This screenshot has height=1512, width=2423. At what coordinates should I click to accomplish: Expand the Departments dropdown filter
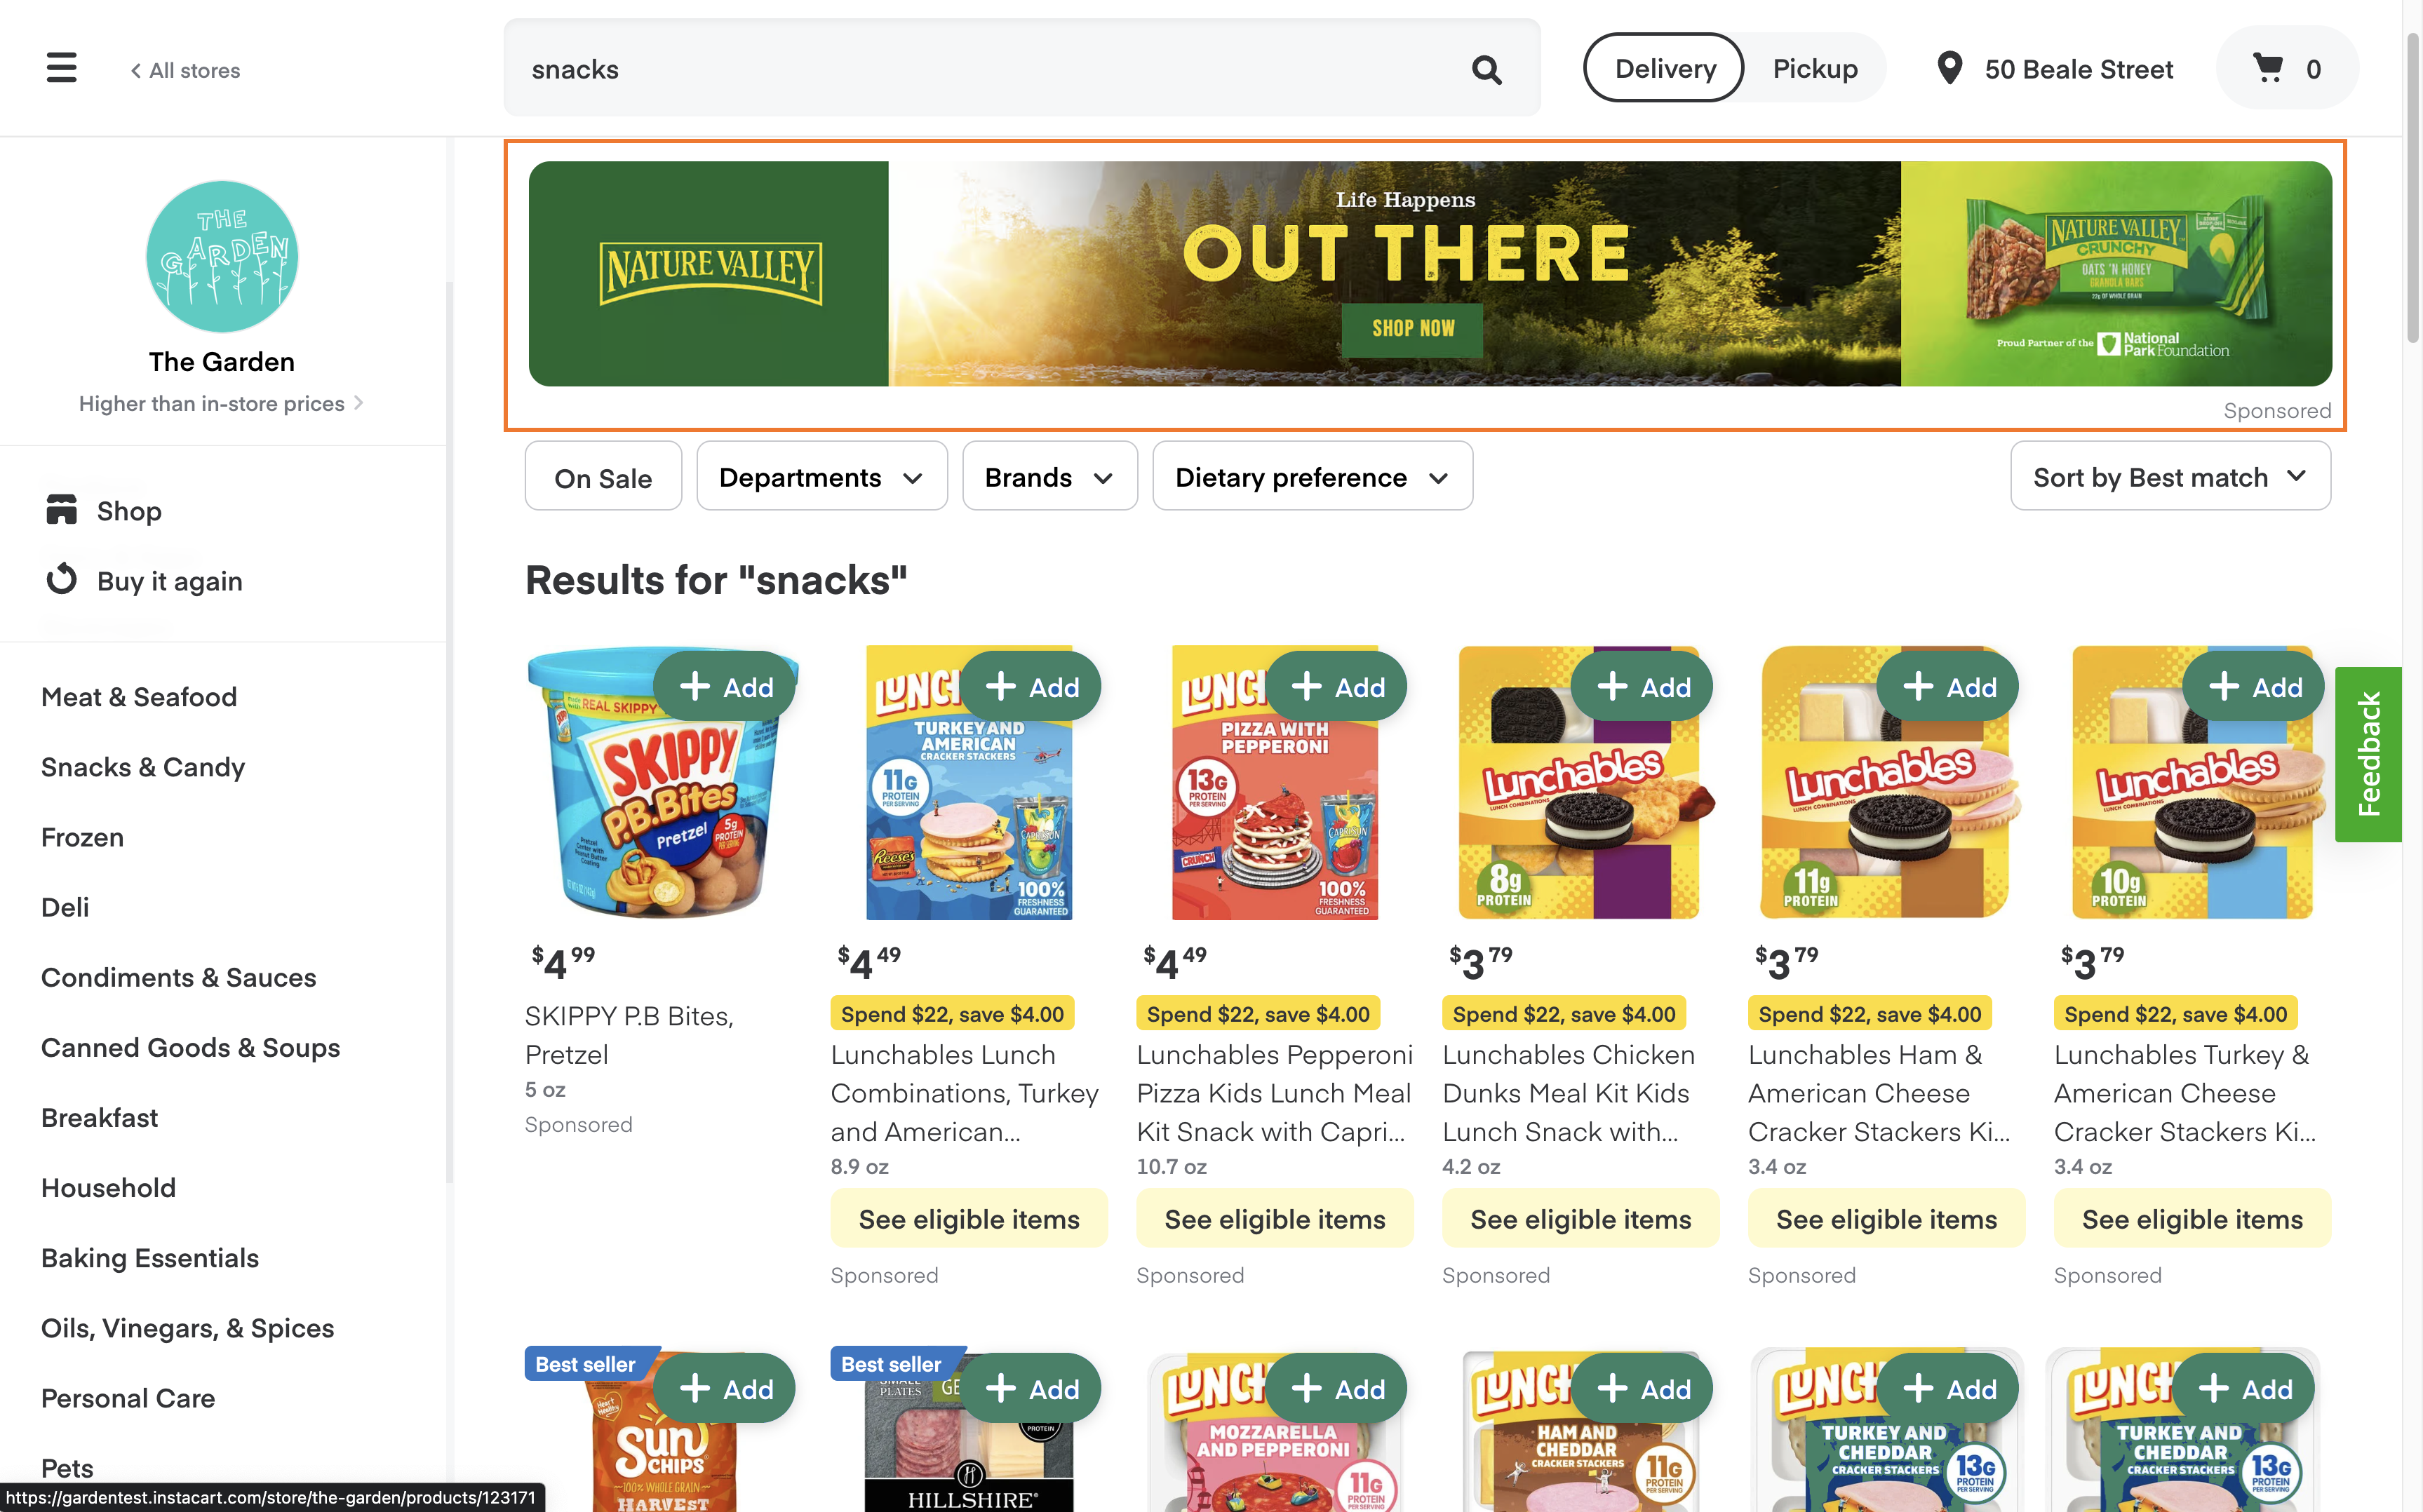click(819, 475)
